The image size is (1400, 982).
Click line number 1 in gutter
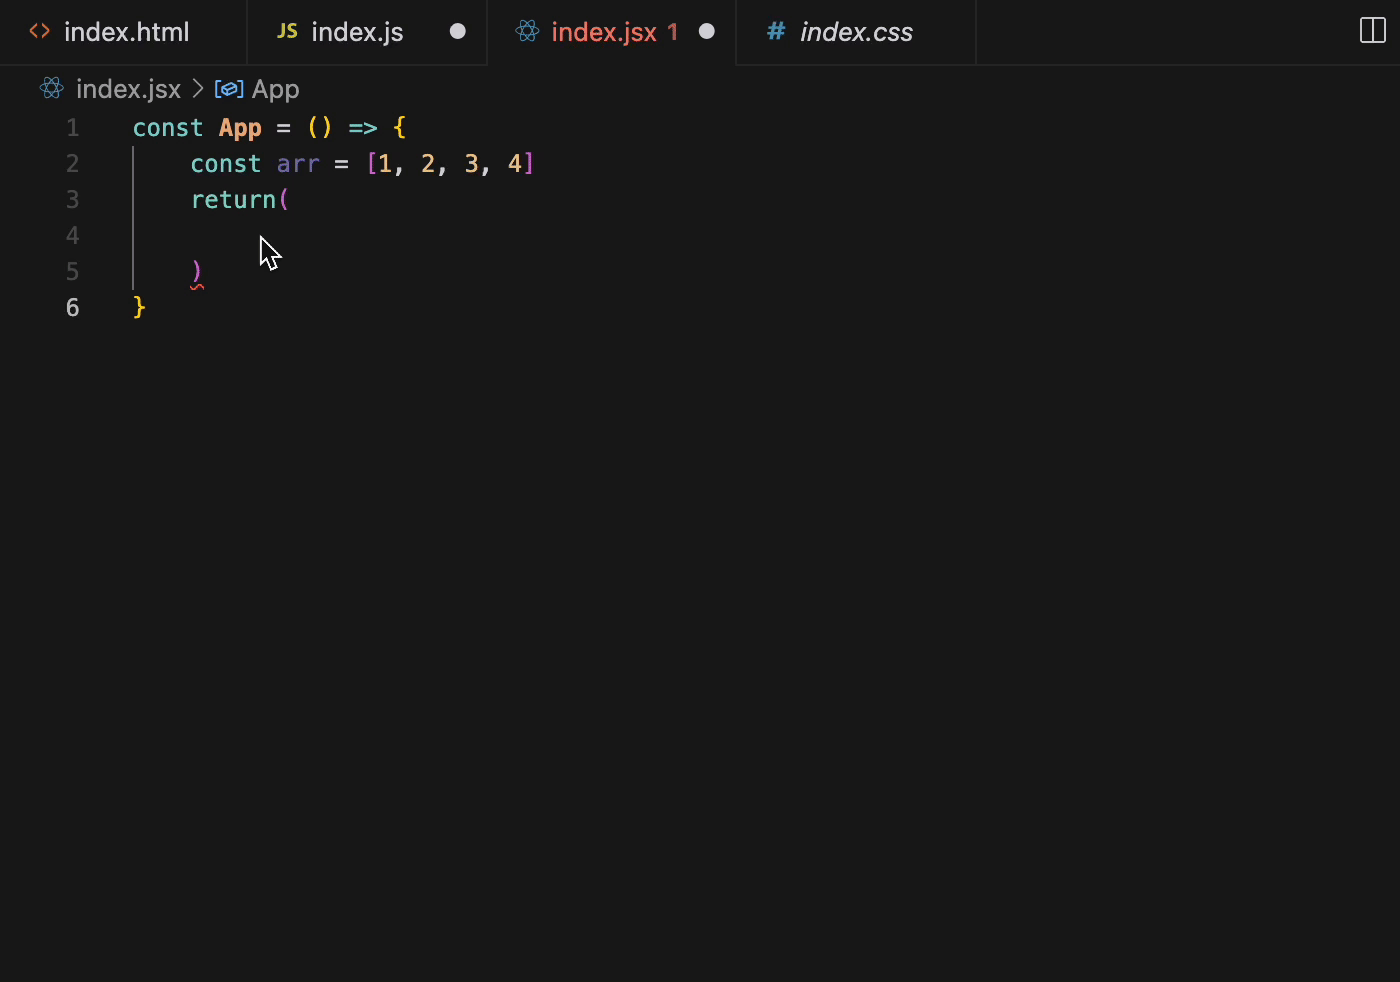72,128
